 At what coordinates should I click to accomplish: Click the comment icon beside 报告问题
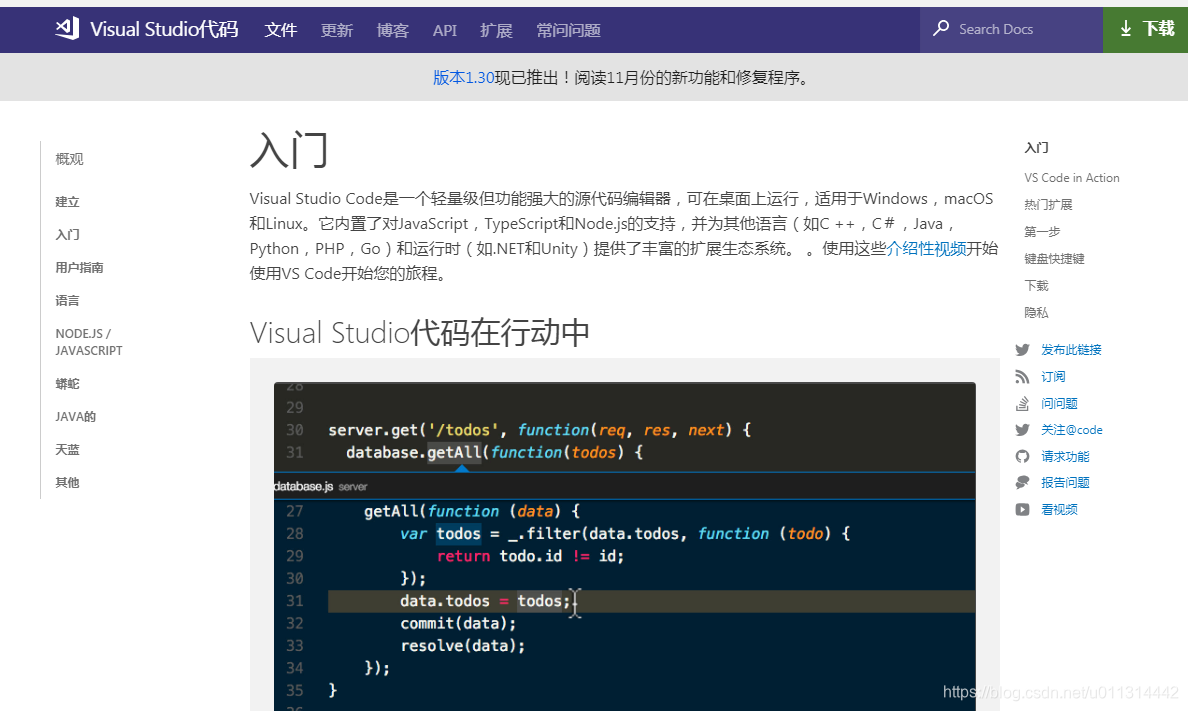point(1023,482)
